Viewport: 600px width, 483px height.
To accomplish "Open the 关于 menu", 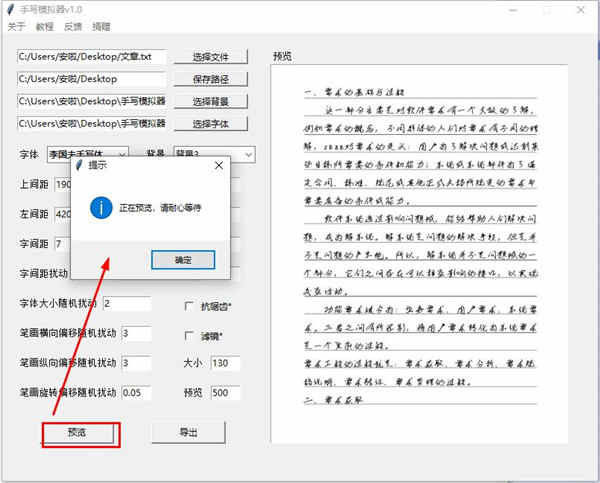I will click(x=16, y=26).
